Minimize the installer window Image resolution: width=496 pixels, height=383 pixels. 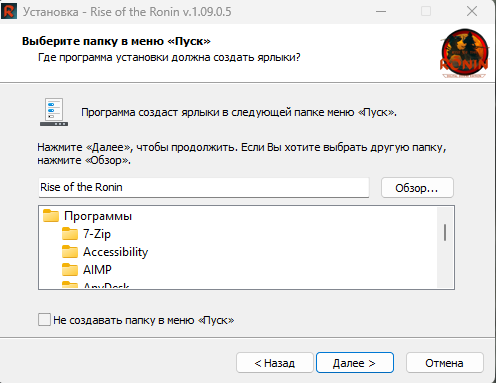tap(381, 11)
